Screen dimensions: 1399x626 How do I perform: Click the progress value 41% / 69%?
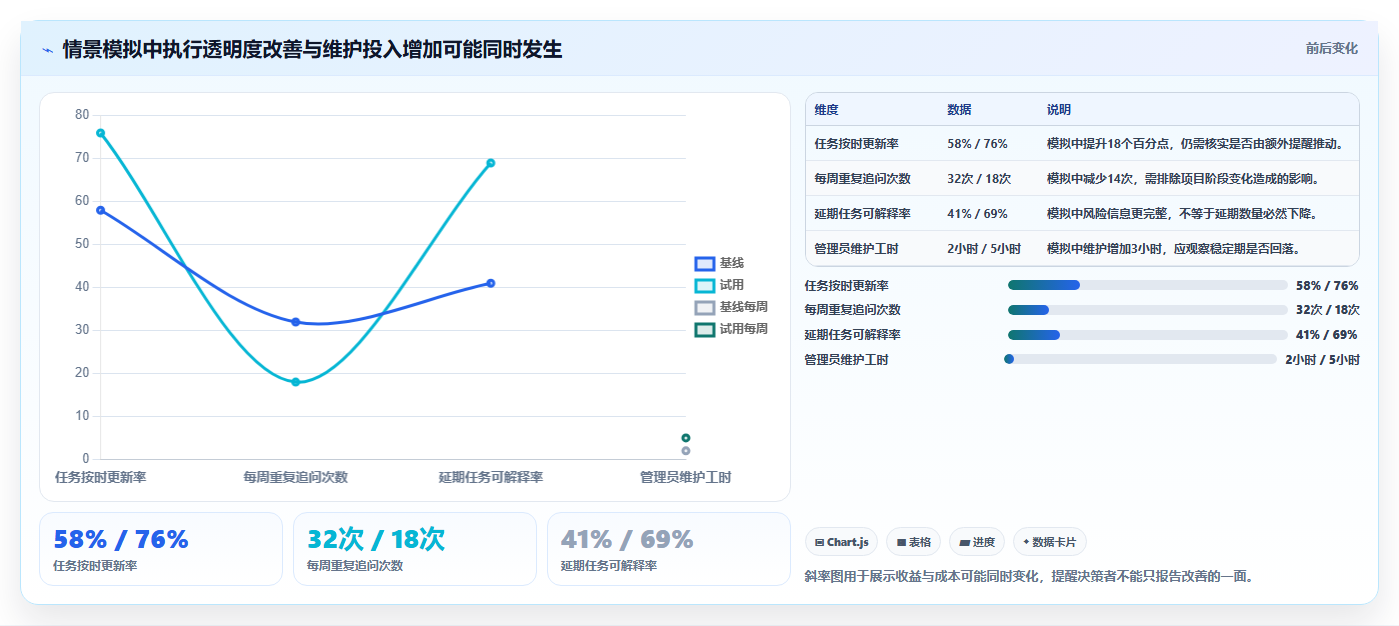(1327, 335)
